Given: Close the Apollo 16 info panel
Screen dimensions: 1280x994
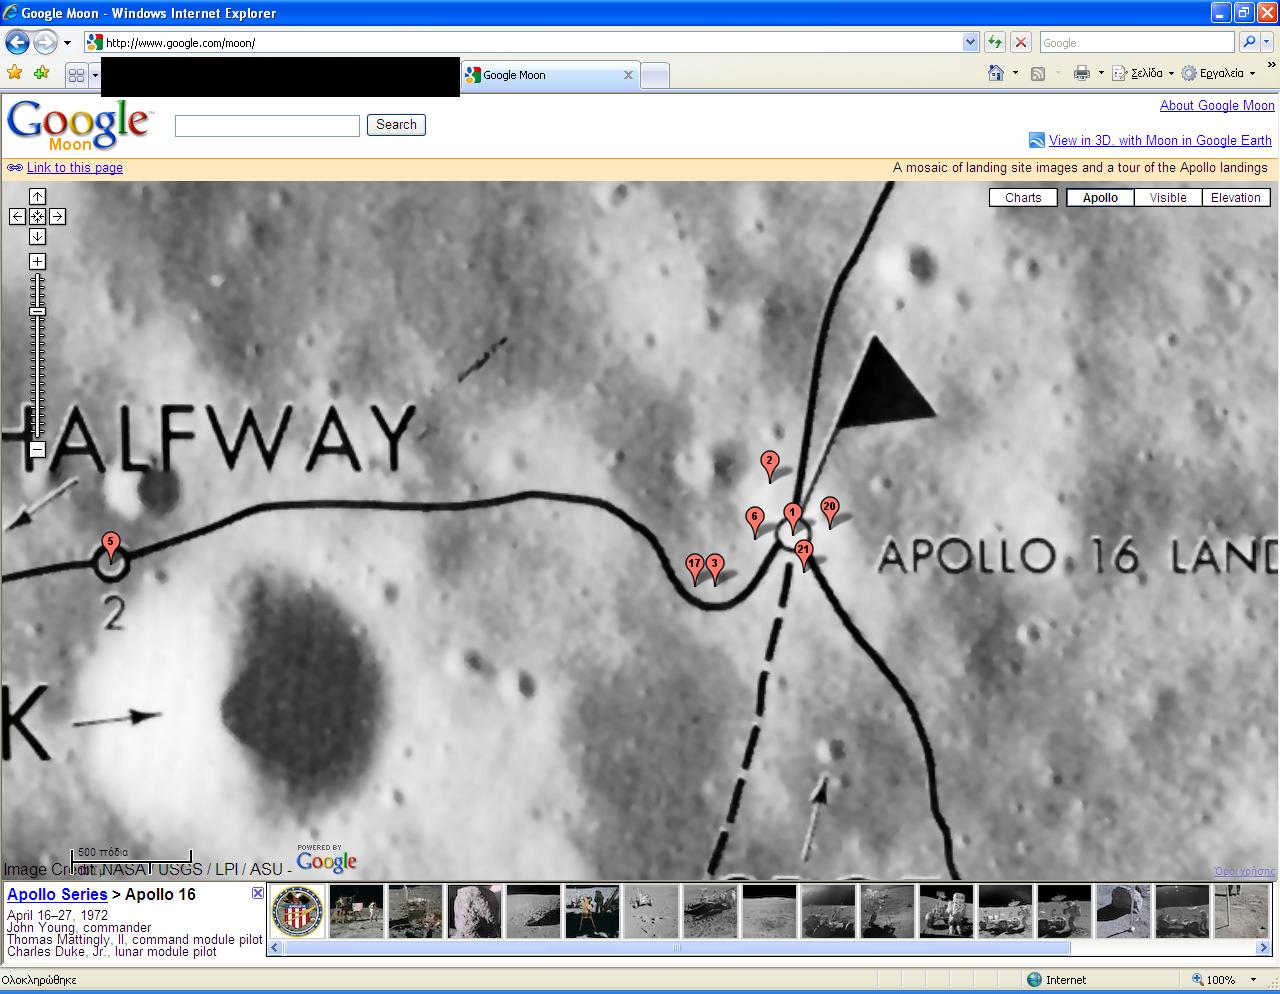Looking at the screenshot, I should tap(257, 893).
